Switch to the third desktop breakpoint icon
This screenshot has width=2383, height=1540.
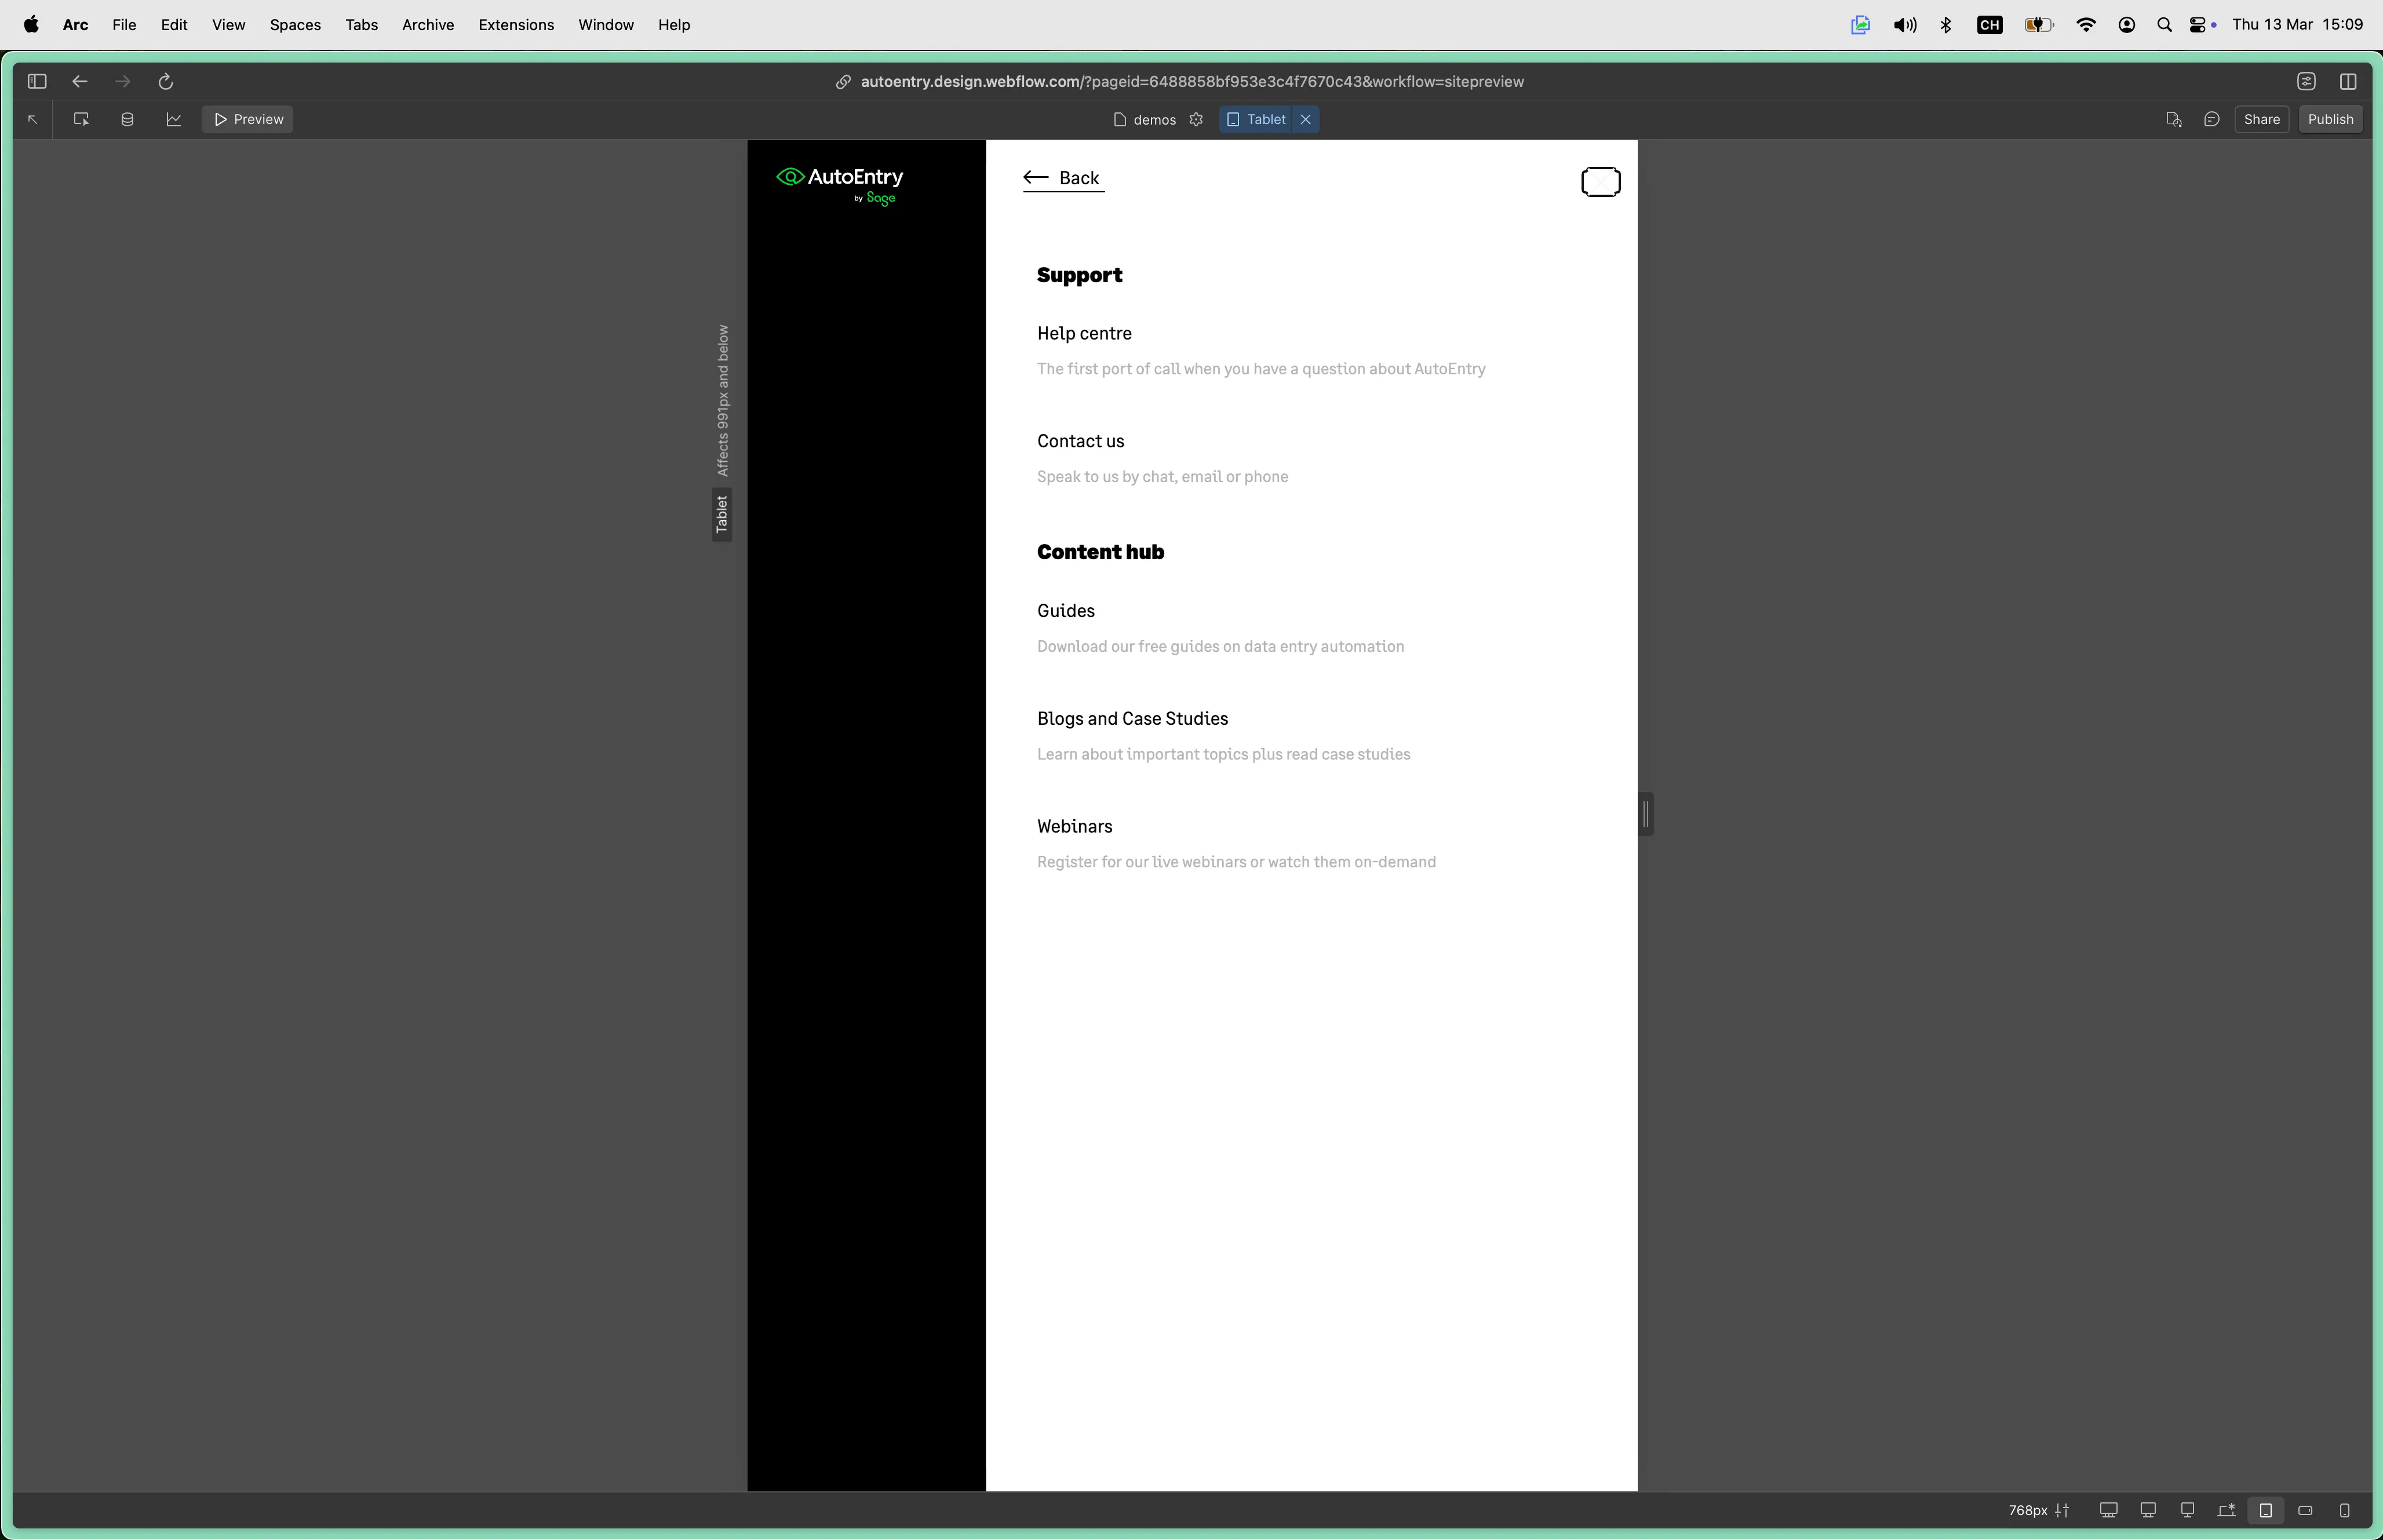[x=2187, y=1511]
